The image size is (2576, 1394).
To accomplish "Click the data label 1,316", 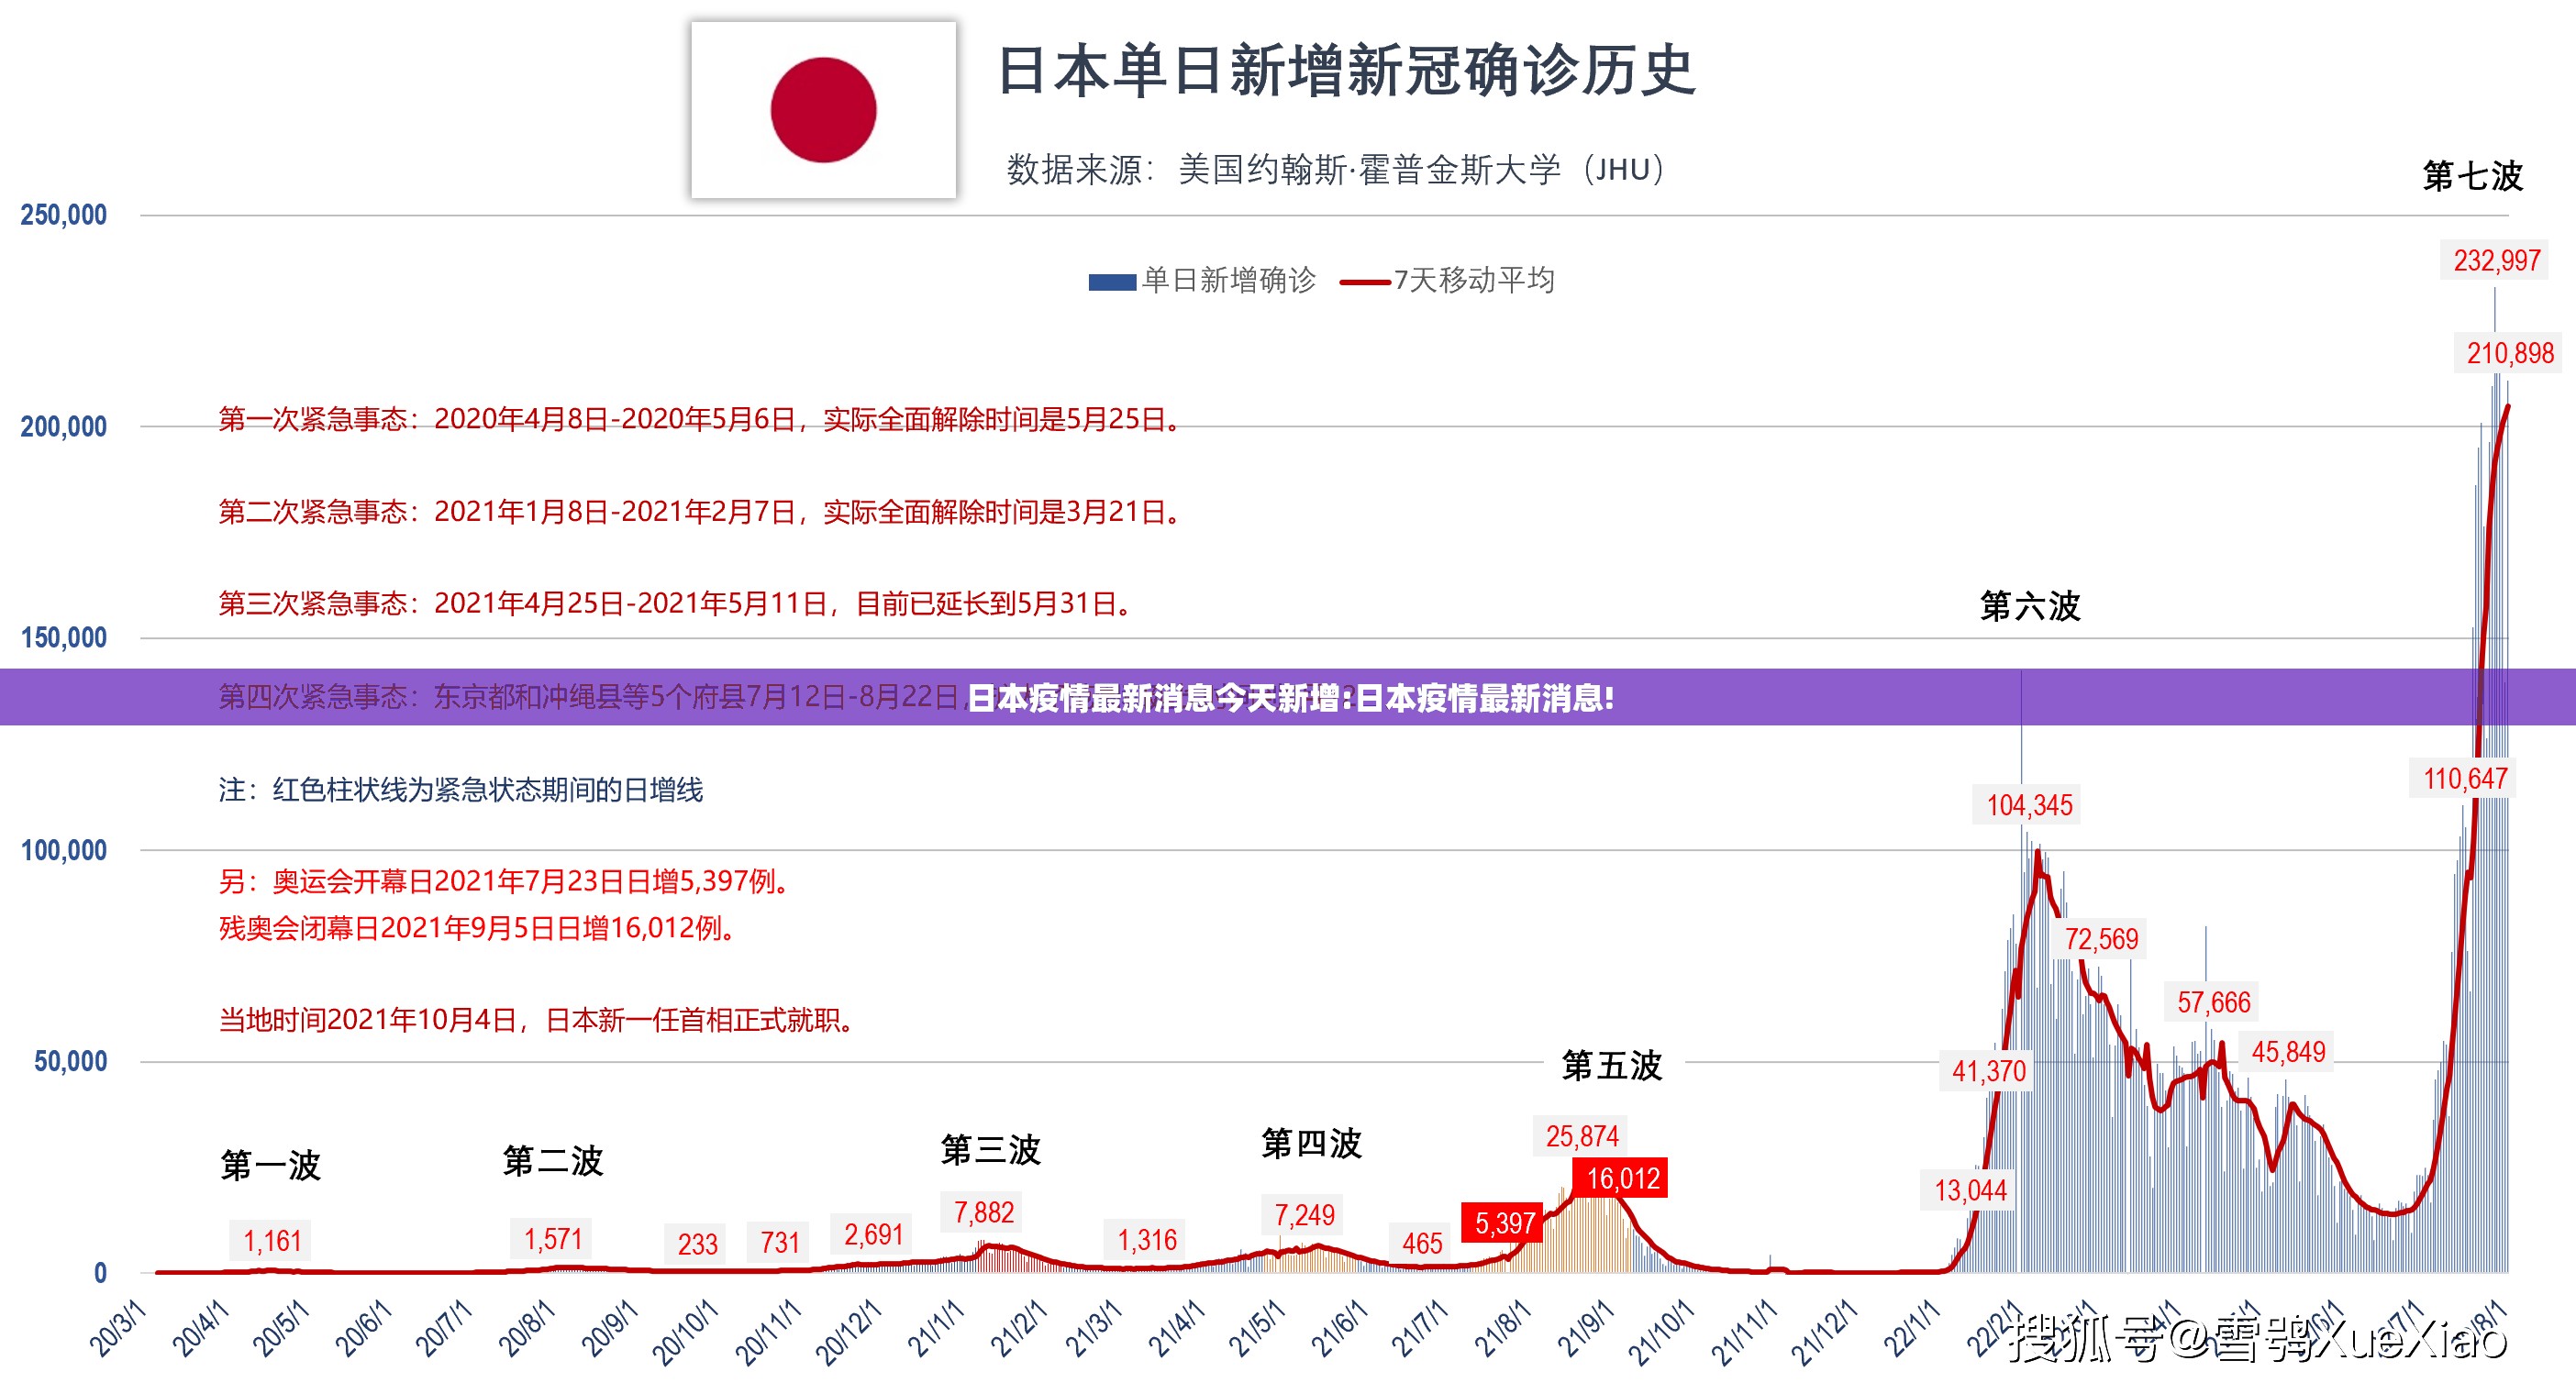I will pyautogui.click(x=1147, y=1241).
